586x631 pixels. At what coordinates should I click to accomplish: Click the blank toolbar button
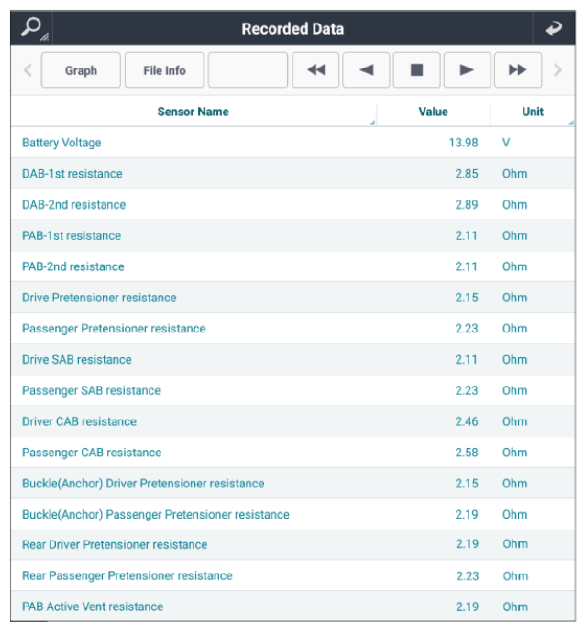pyautogui.click(x=248, y=70)
